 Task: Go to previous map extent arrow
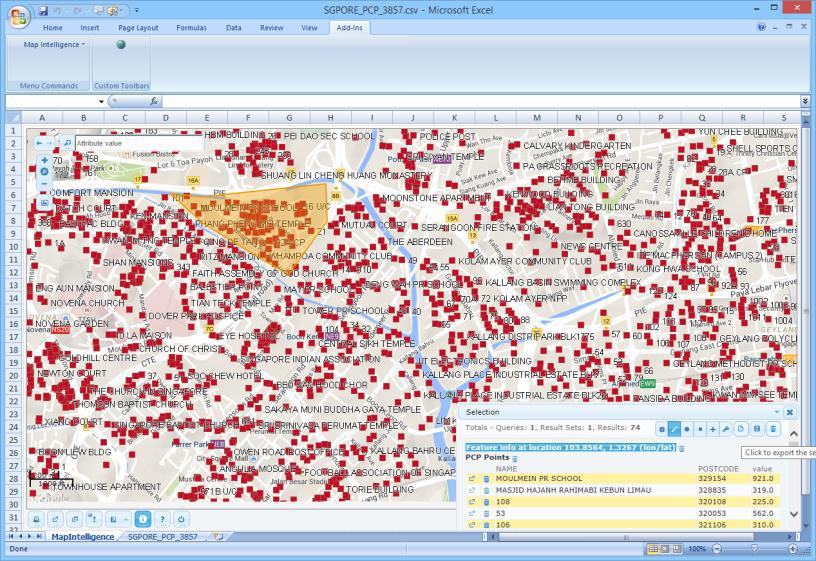[x=40, y=143]
